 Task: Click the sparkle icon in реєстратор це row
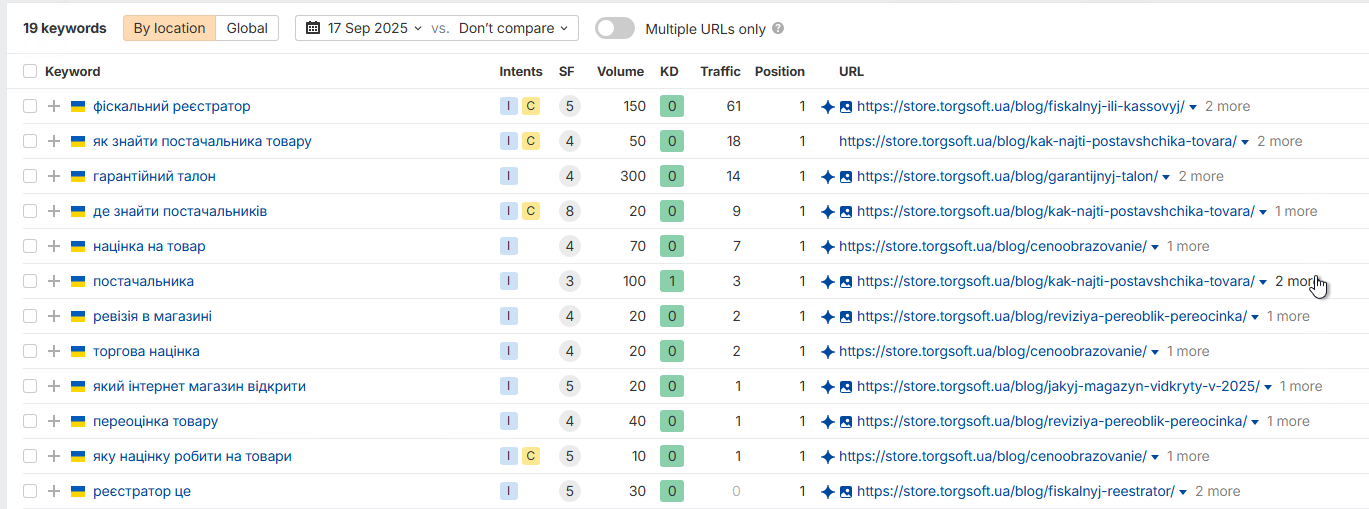827,491
